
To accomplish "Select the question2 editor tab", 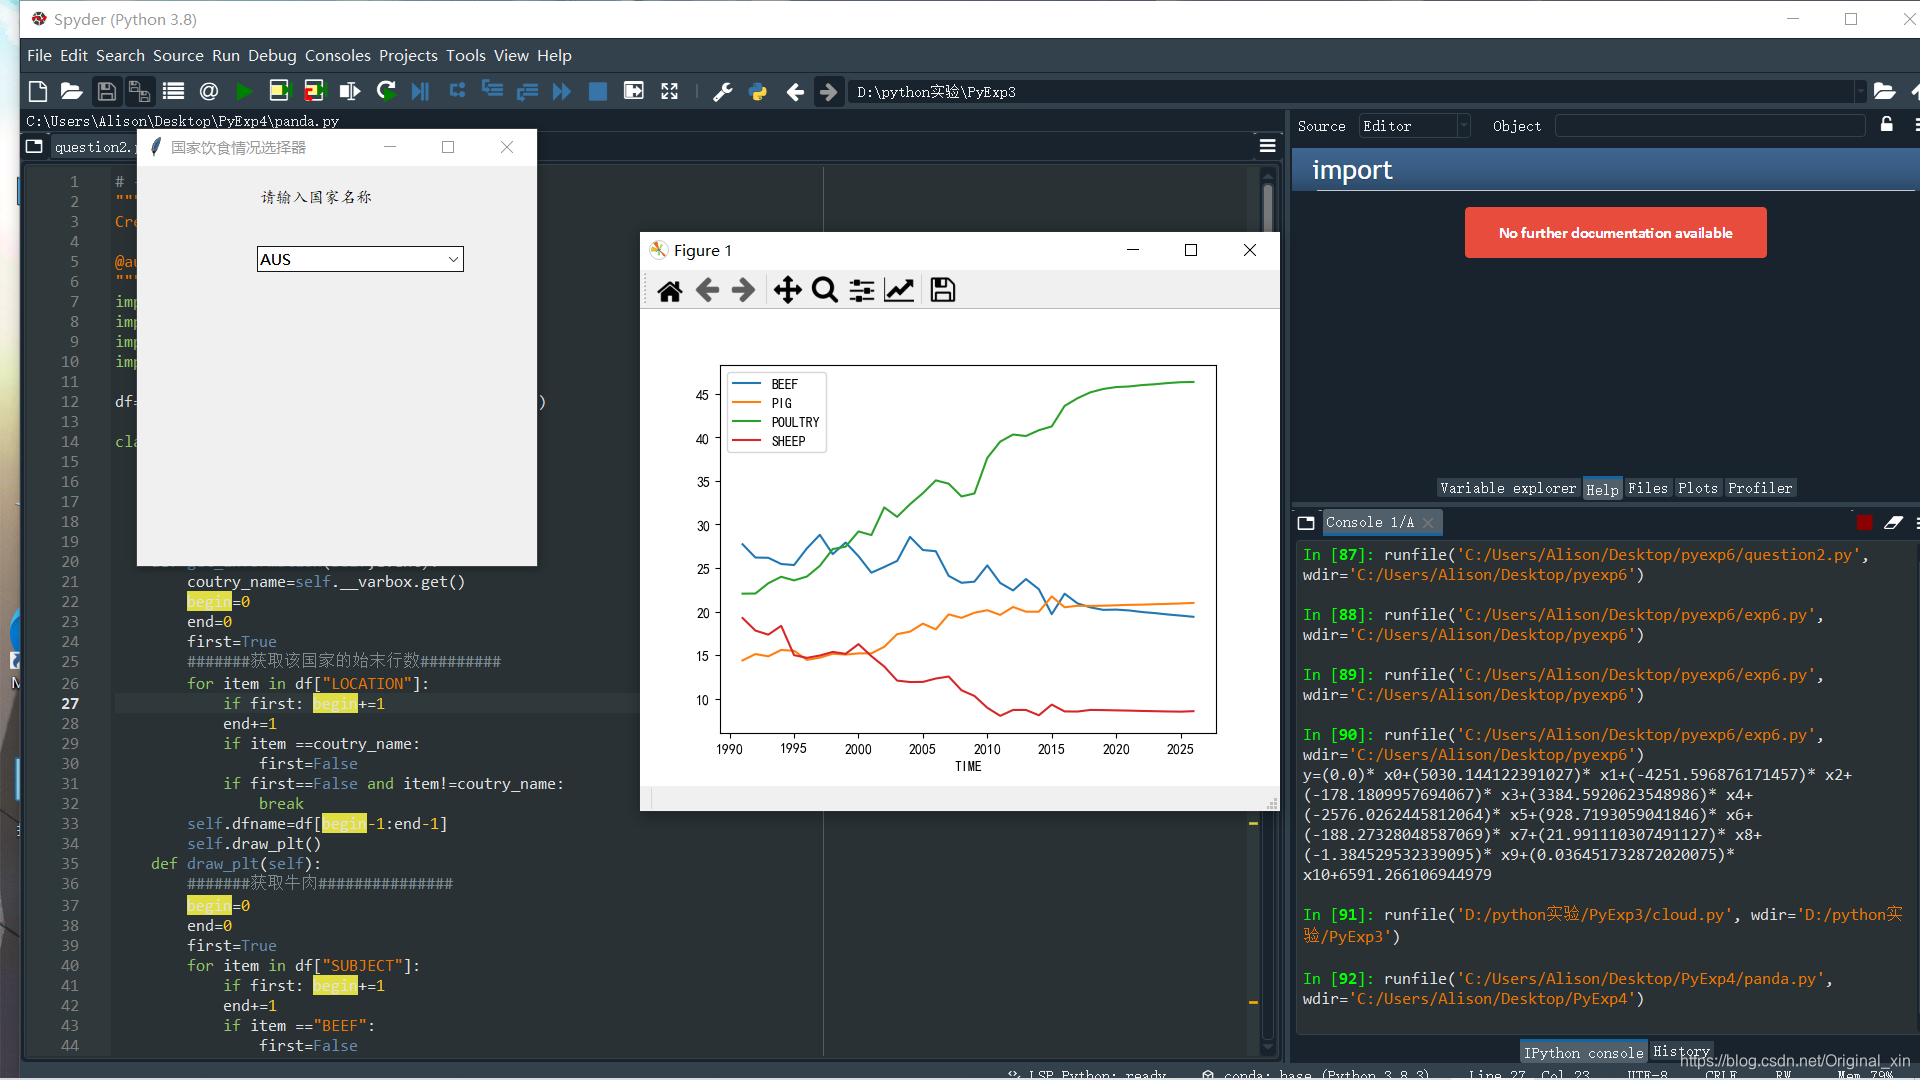I will [93, 147].
